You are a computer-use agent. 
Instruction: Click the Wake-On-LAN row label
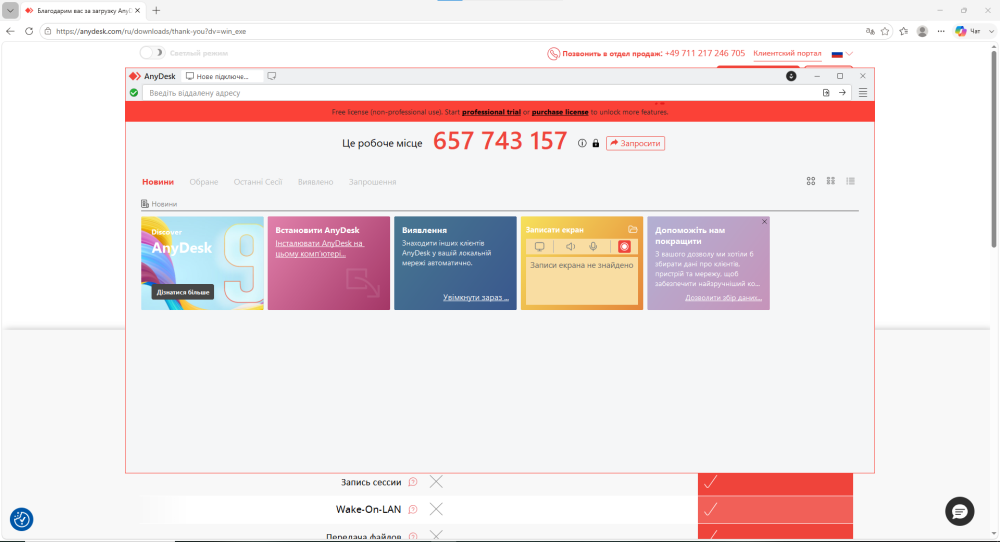(x=369, y=509)
